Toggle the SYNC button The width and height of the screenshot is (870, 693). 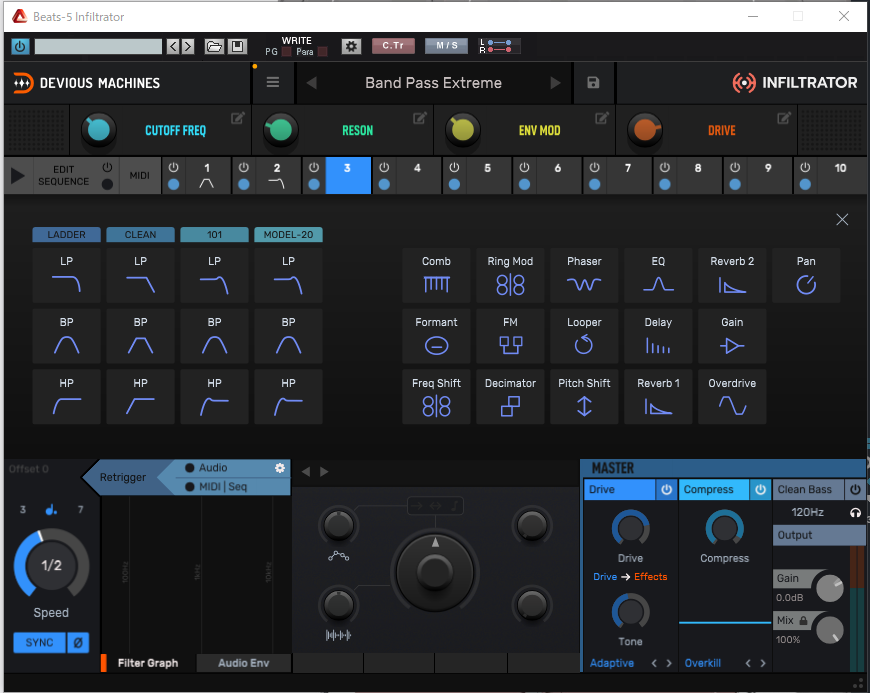[x=39, y=643]
